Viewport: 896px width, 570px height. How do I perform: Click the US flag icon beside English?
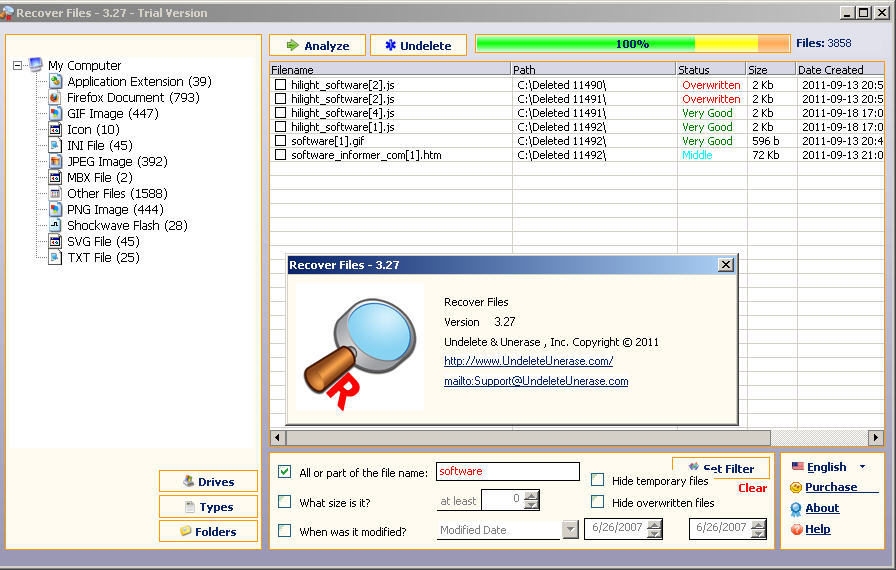(x=798, y=466)
